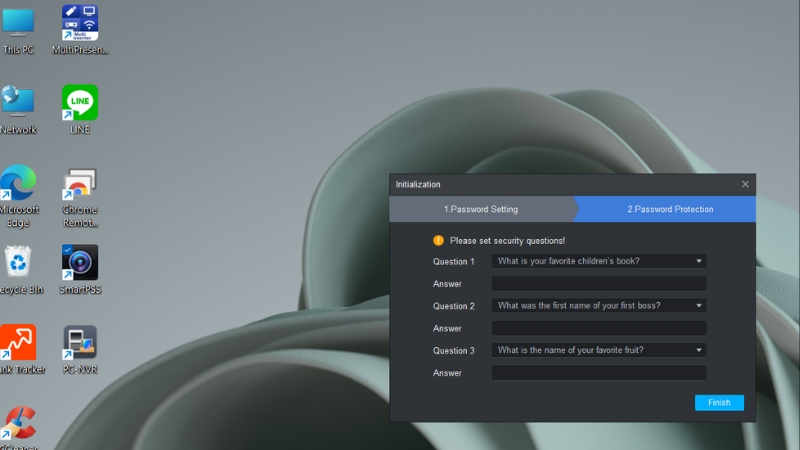Select the This PC desktop icon
Viewport: 800px width, 450px height.
(x=18, y=24)
